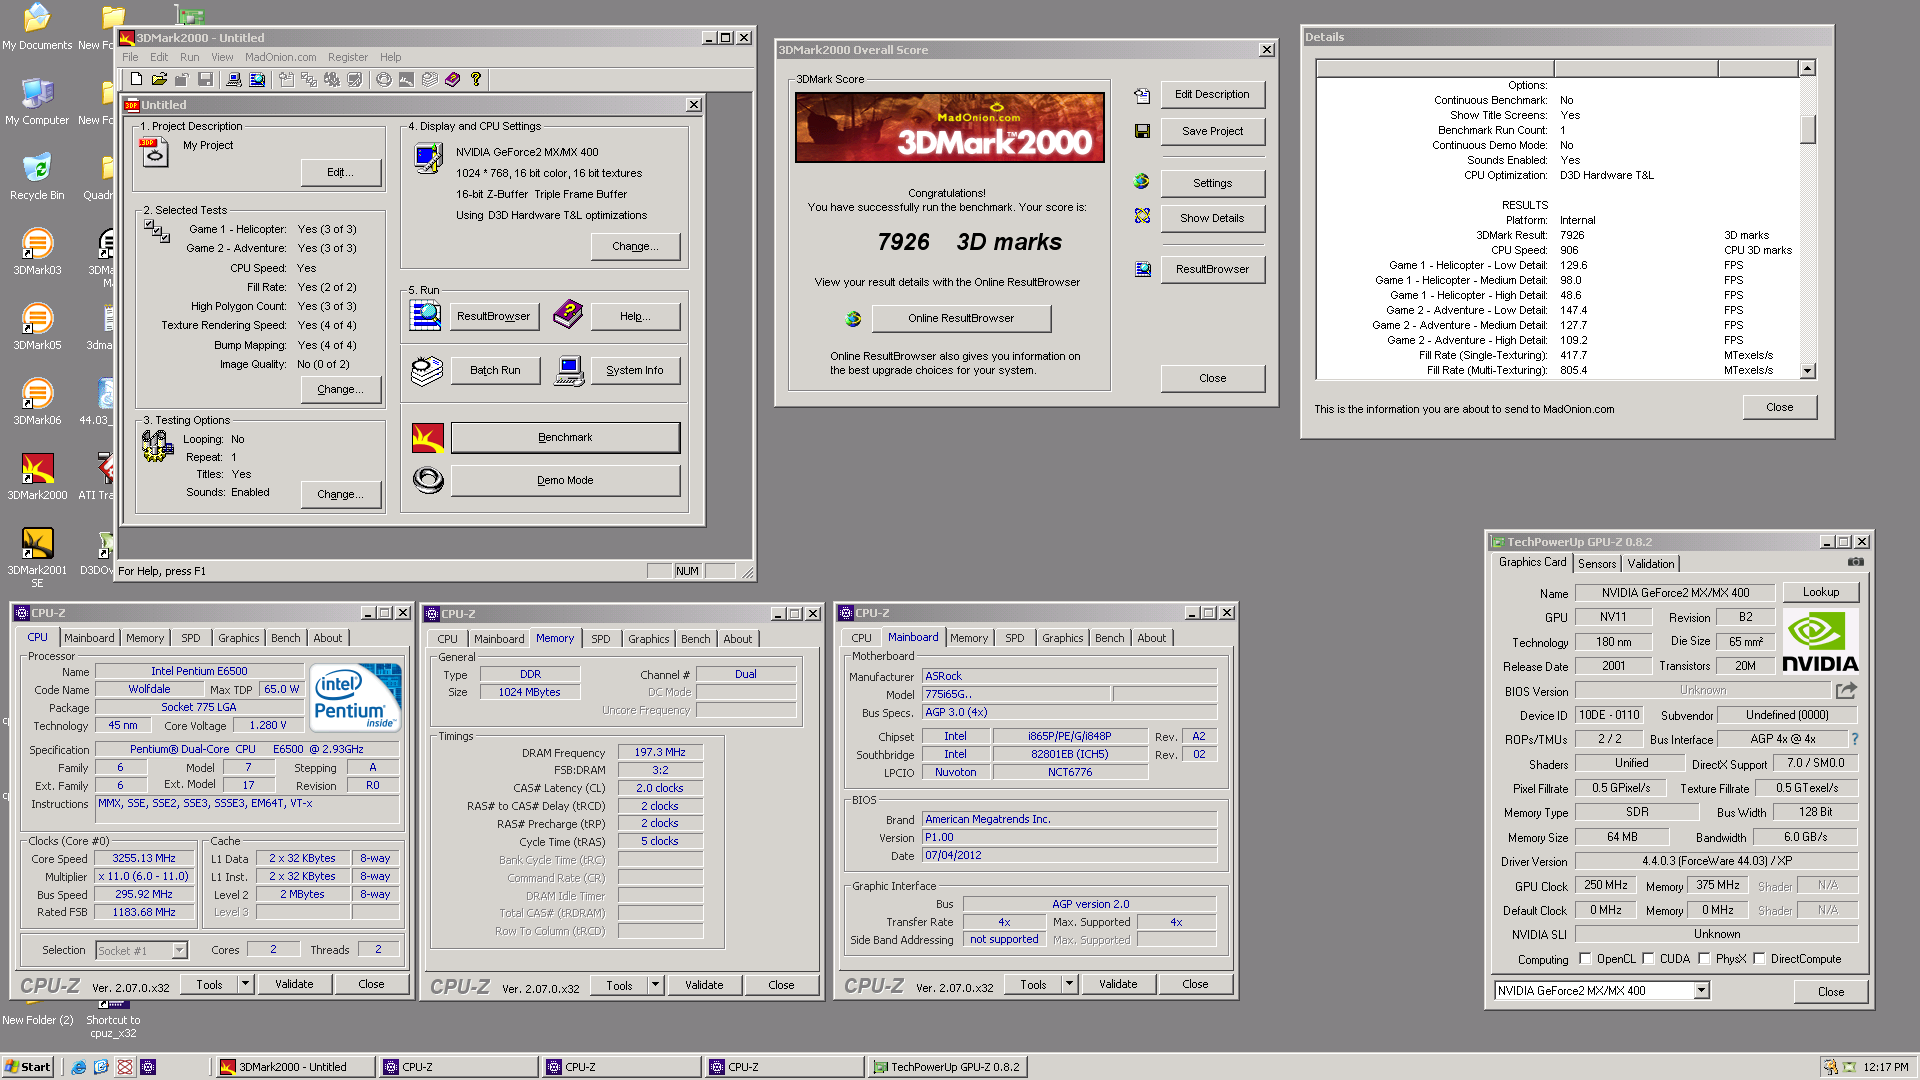
Task: Click Validate in the CPU-Z Mainboard window
Action: (x=1117, y=984)
